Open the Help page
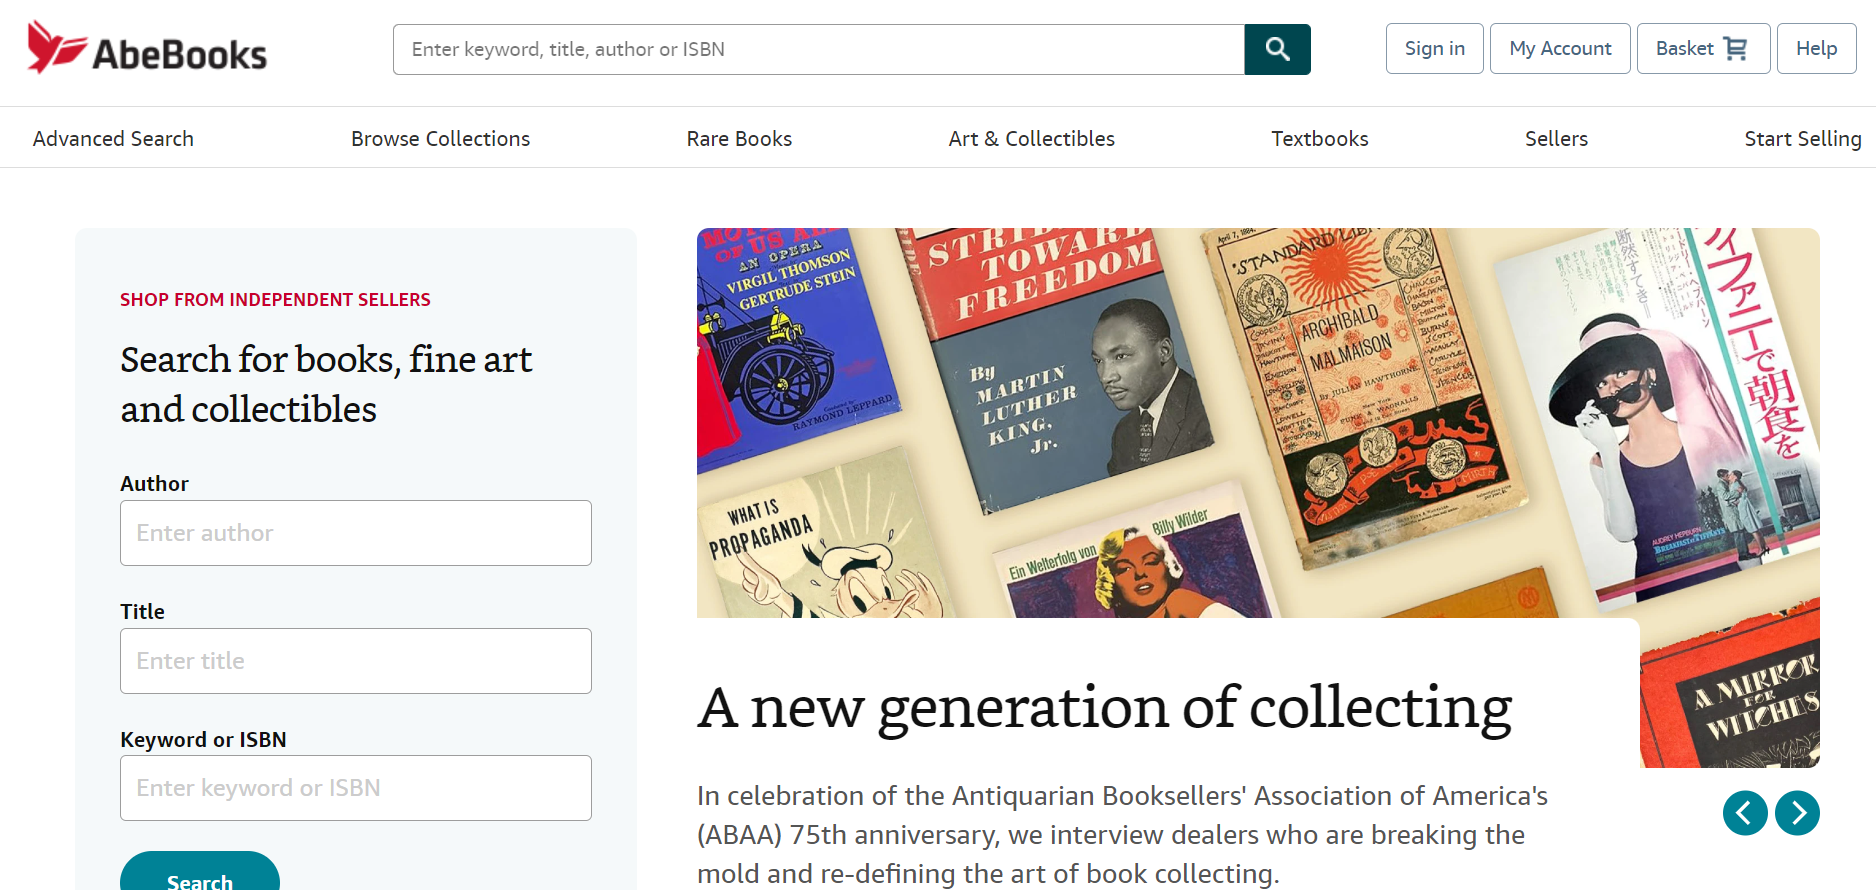 tap(1816, 48)
